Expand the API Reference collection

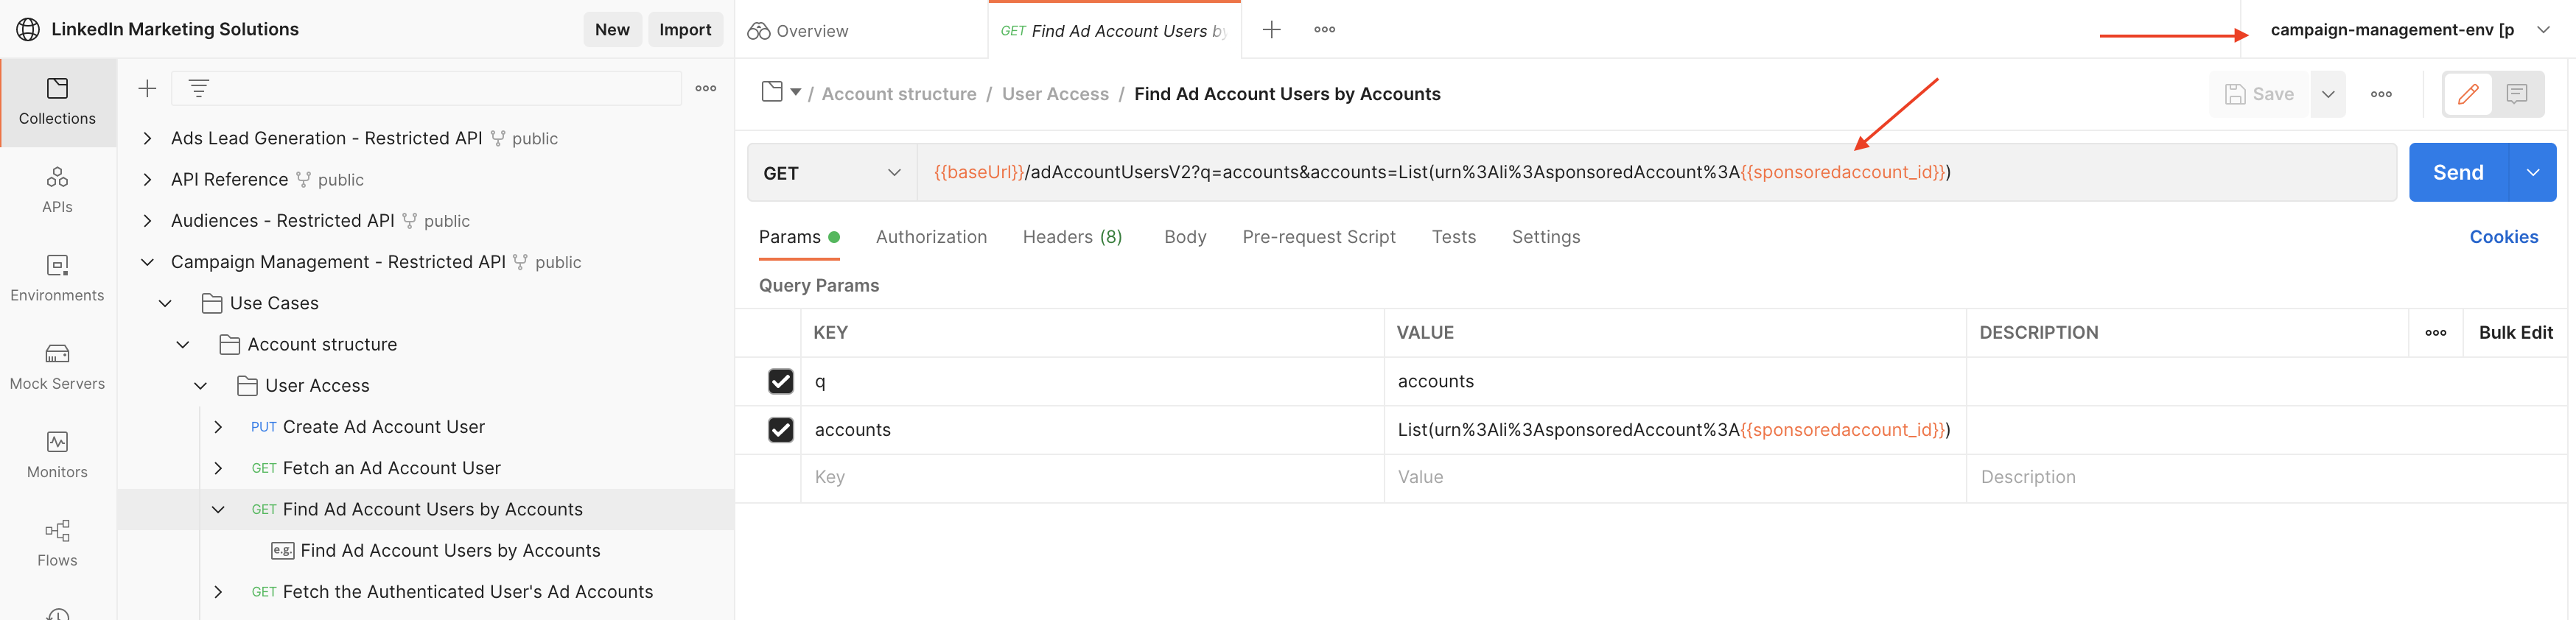(147, 179)
